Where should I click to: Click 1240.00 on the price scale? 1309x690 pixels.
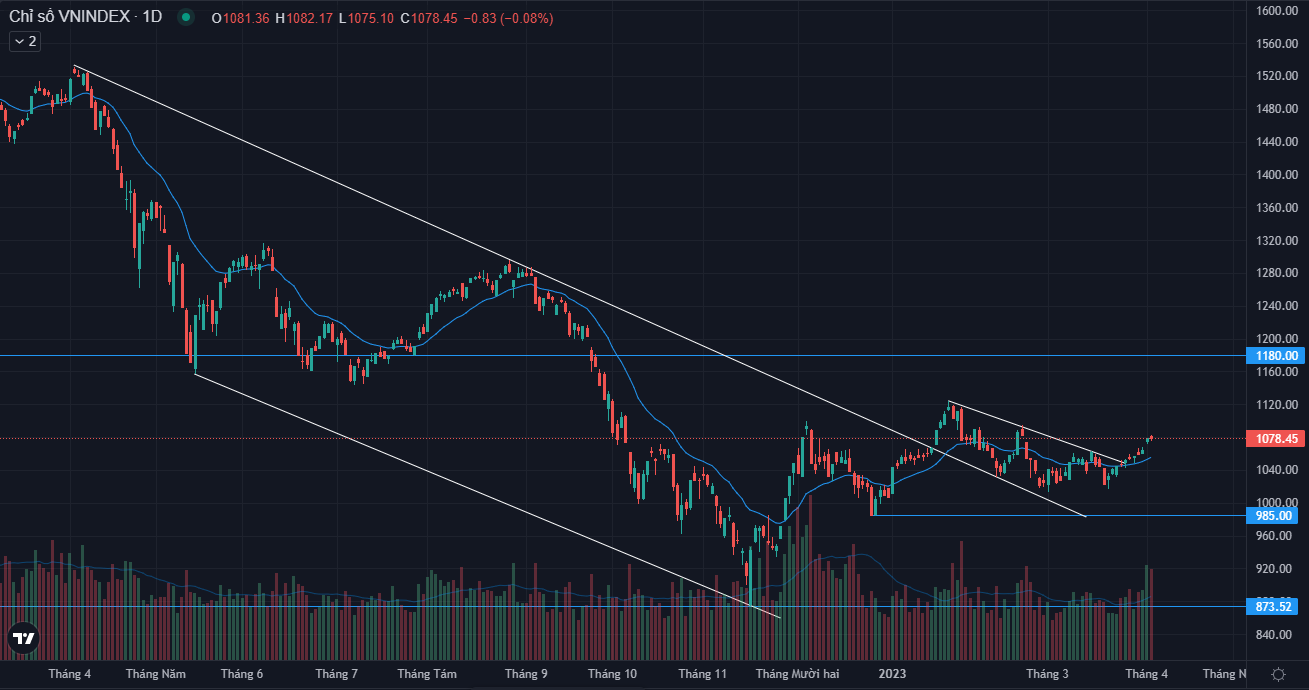click(x=1276, y=306)
